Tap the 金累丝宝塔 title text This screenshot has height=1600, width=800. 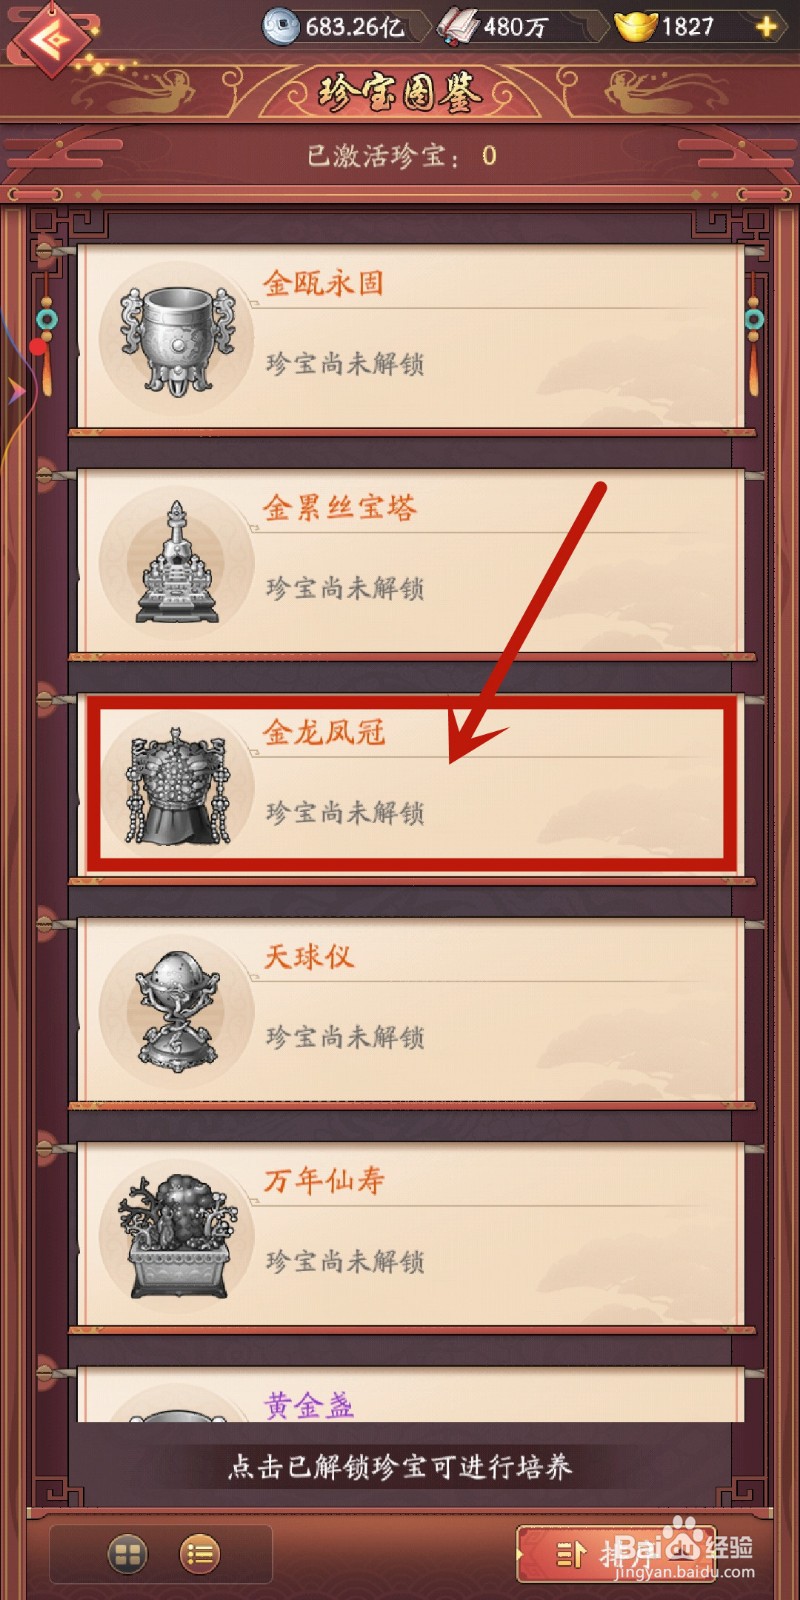[339, 508]
